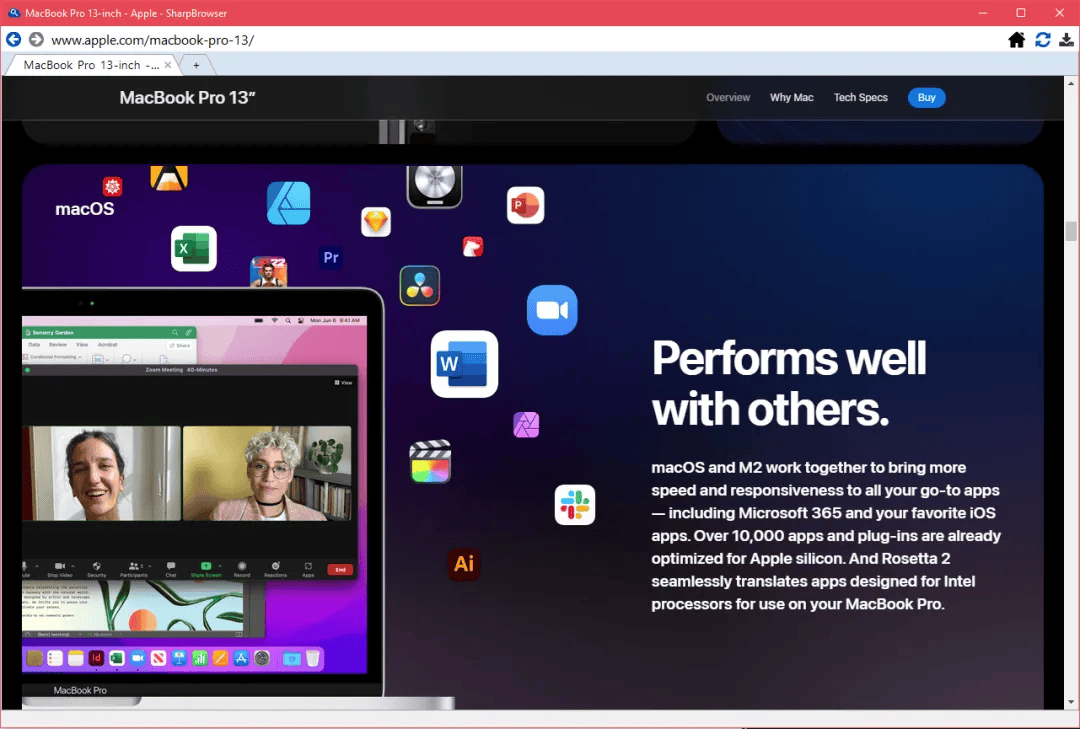This screenshot has height=729, width=1080.
Task: Open the Why Mac page link
Action: (x=791, y=98)
